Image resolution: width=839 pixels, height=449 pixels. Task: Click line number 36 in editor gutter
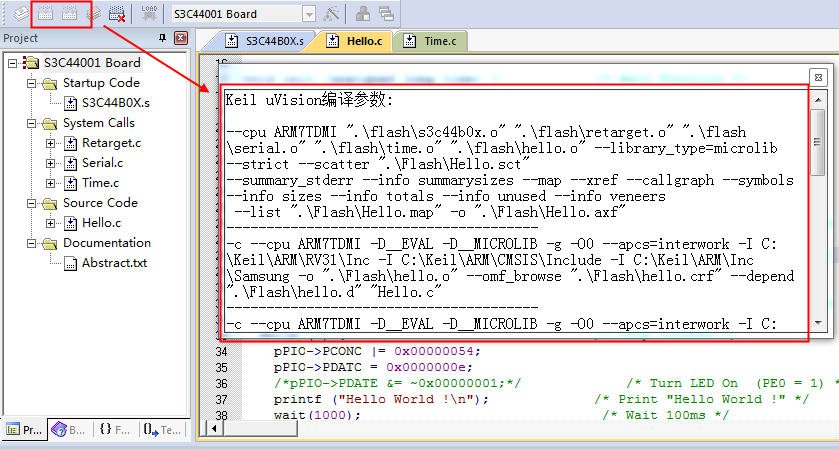tap(222, 384)
